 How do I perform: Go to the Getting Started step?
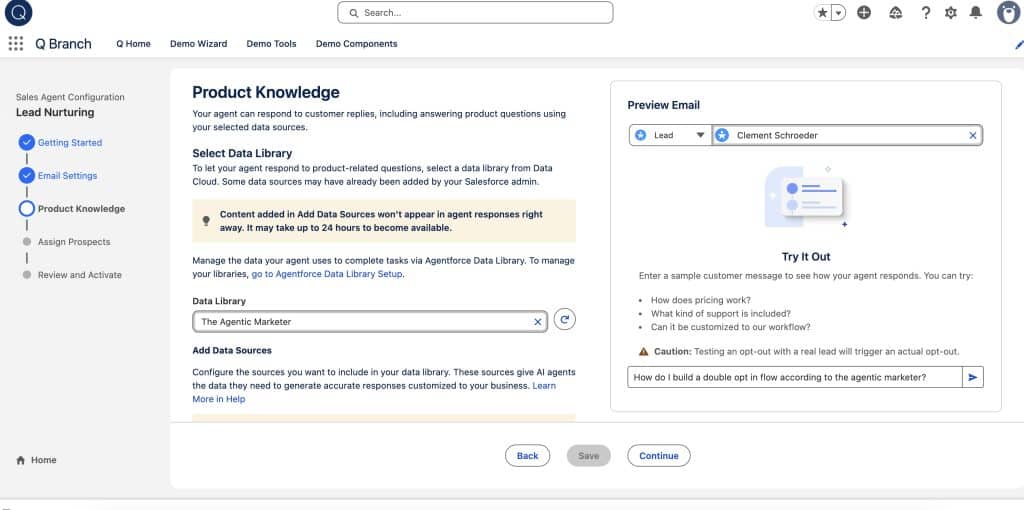click(x=70, y=142)
